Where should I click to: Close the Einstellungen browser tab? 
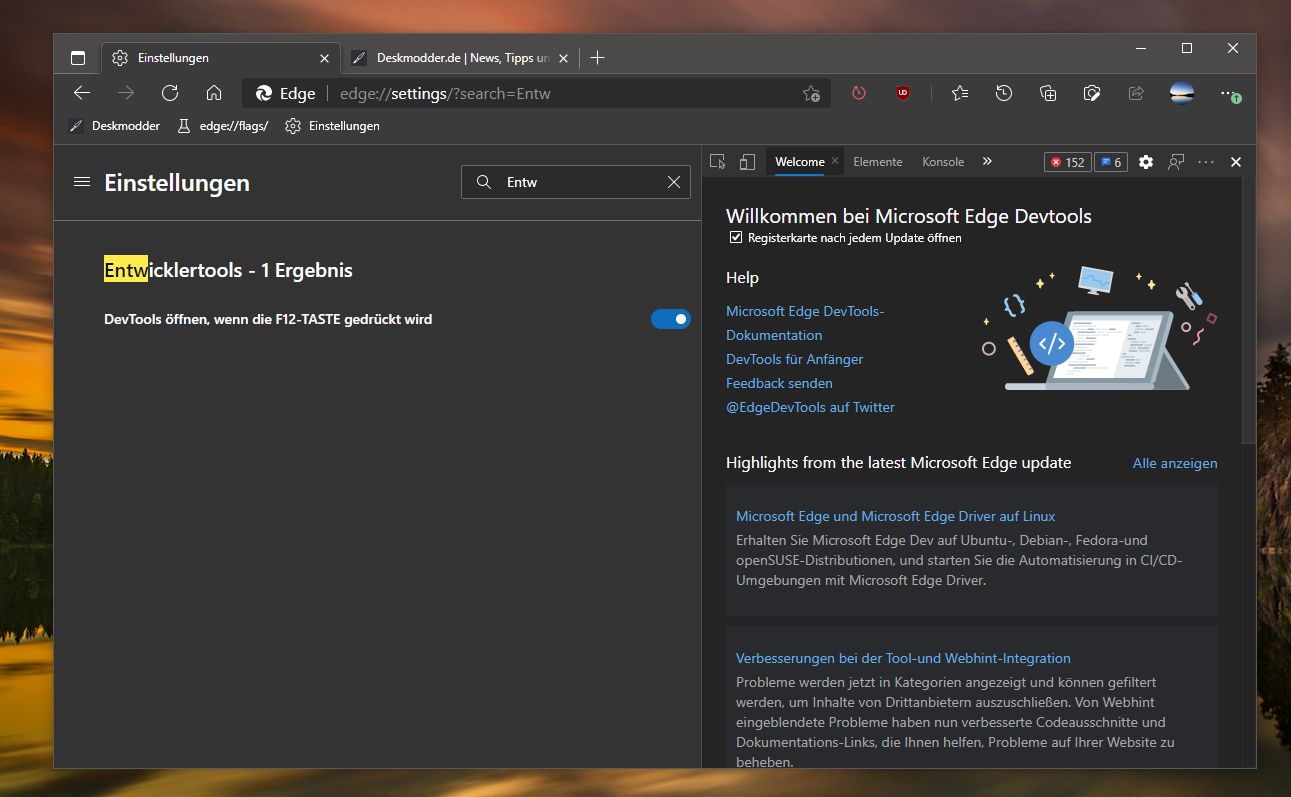click(324, 58)
